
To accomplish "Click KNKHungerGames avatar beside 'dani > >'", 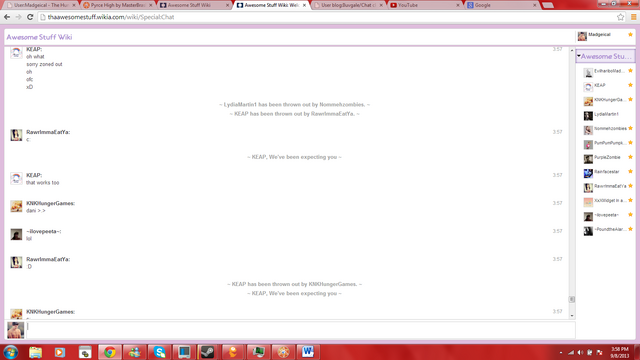I will click(16, 206).
